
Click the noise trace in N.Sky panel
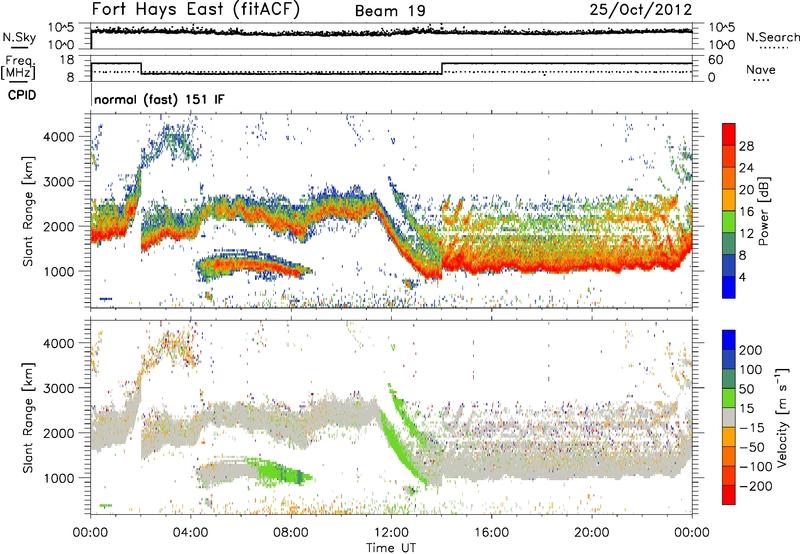click(x=391, y=32)
